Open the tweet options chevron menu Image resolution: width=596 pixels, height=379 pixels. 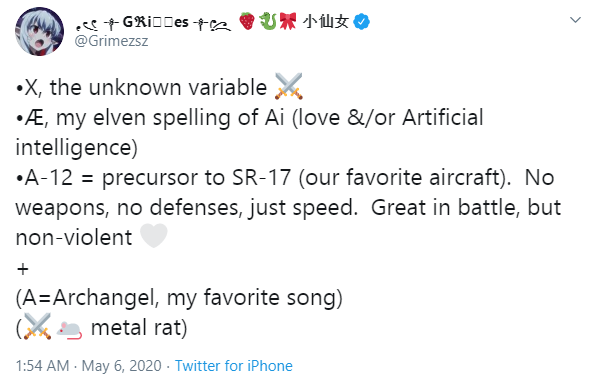pos(576,20)
